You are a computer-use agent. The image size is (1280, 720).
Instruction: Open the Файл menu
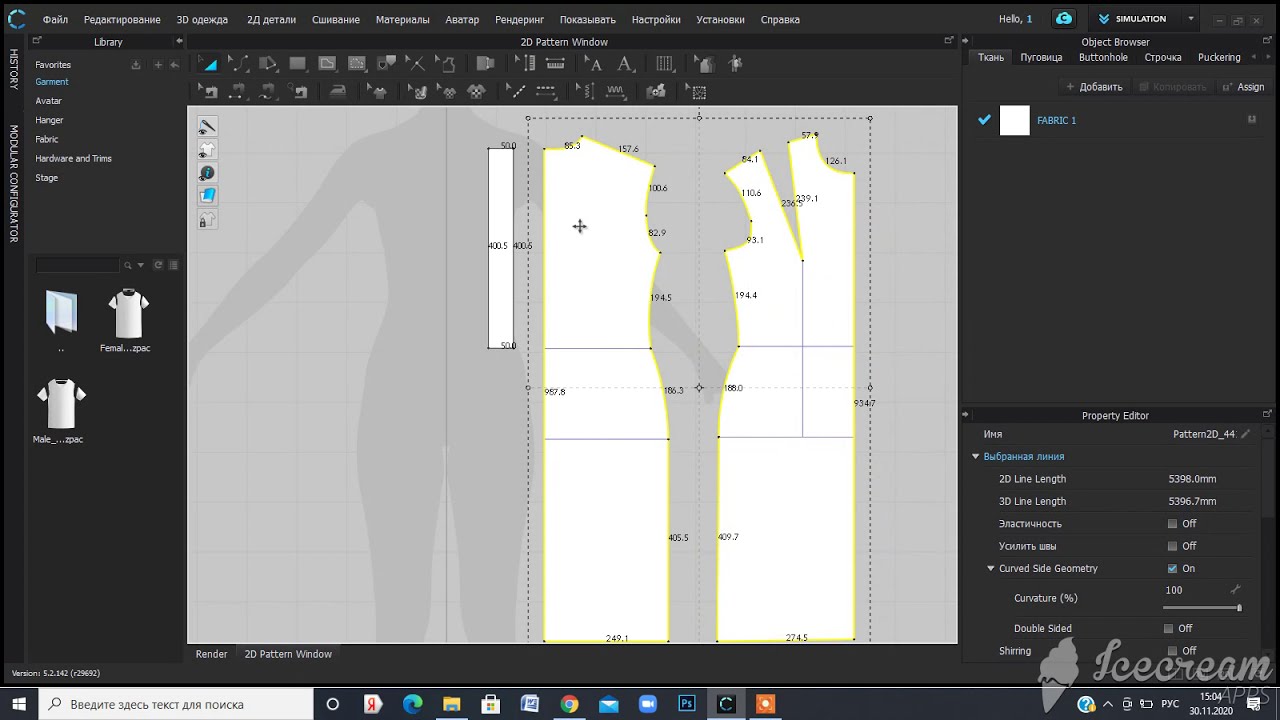coord(55,20)
